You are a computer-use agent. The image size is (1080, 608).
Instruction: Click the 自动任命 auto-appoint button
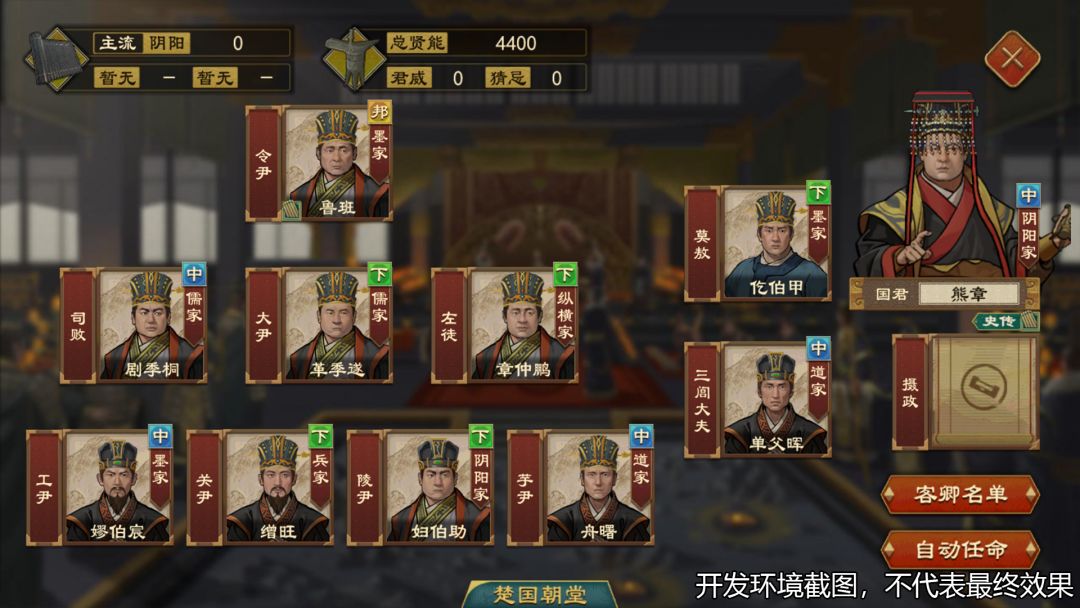click(960, 549)
